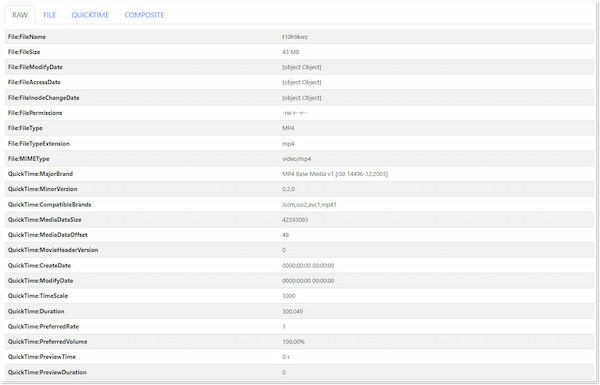Select the 0 s preview time value
Image resolution: width=600 pixels, height=385 pixels.
pyautogui.click(x=286, y=357)
